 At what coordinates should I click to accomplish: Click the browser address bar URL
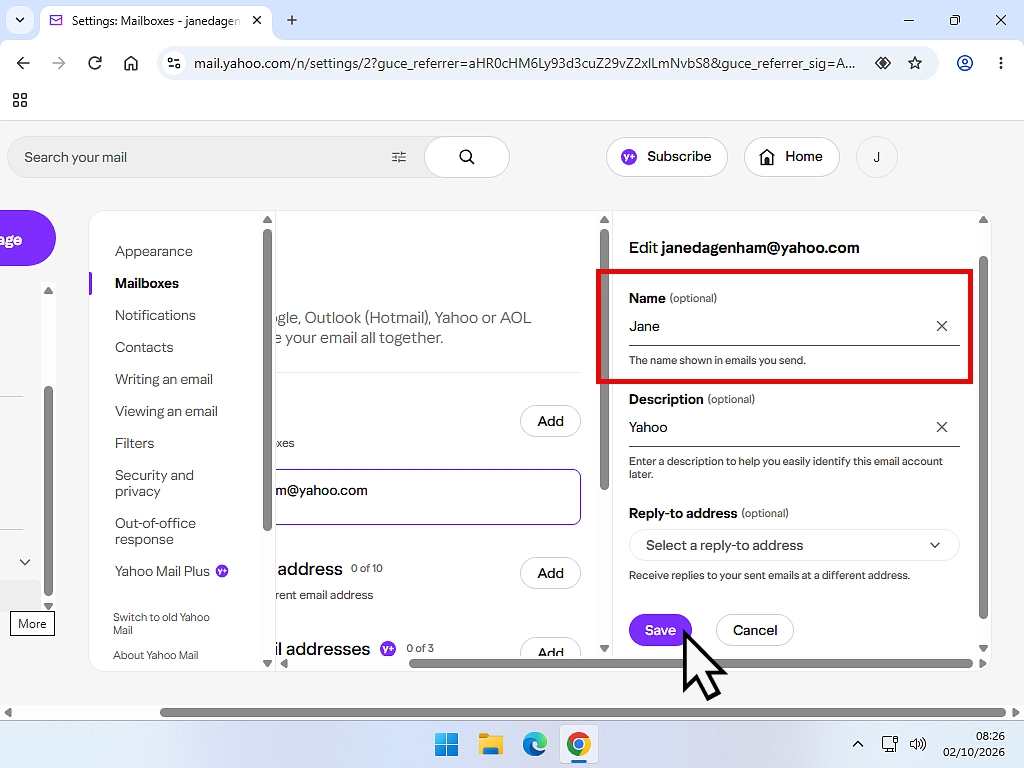point(524,63)
